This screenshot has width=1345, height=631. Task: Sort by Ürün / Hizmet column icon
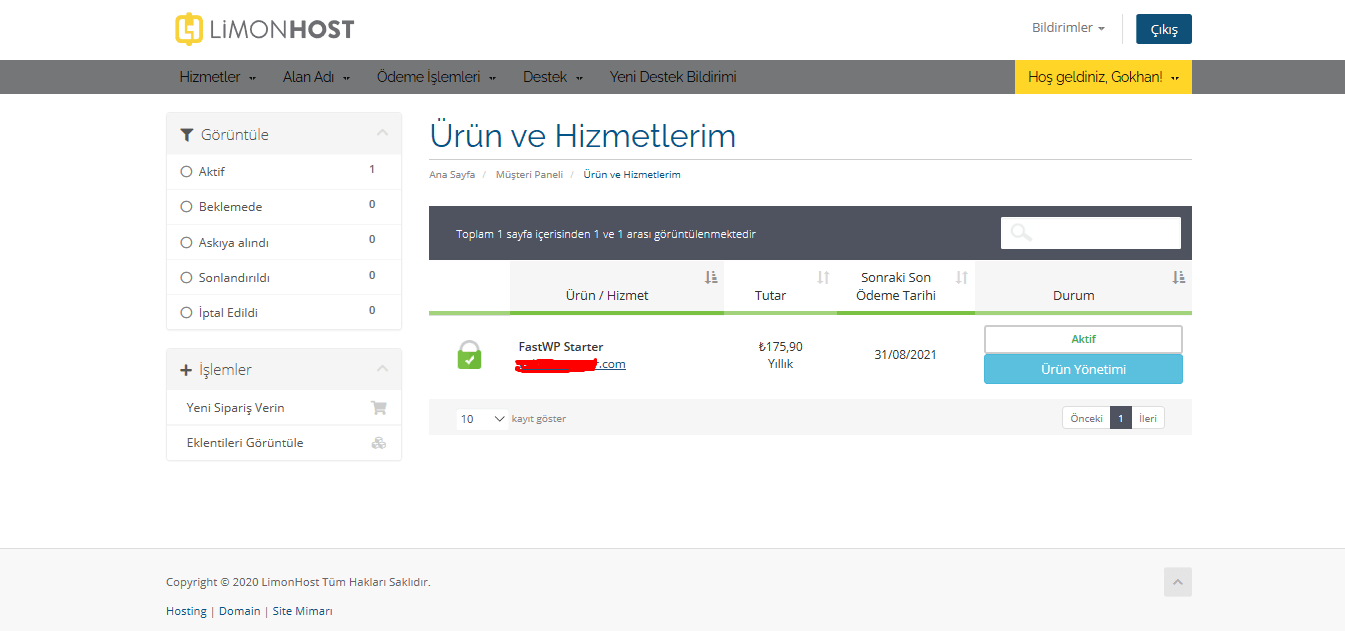click(711, 277)
